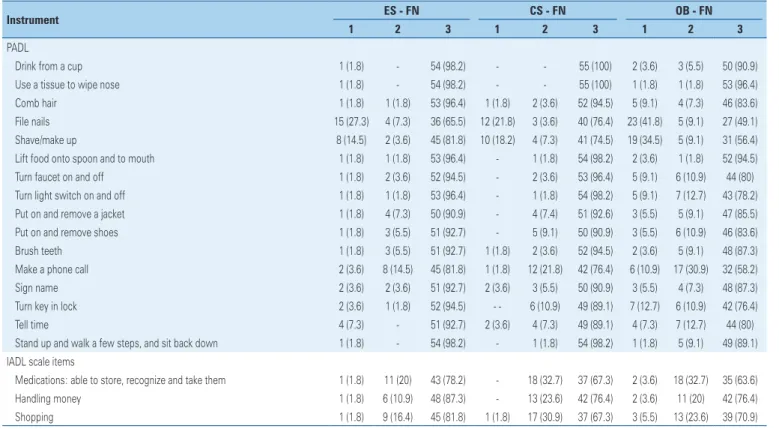Click '35 (63.6)' in the Medications row

[740, 380]
